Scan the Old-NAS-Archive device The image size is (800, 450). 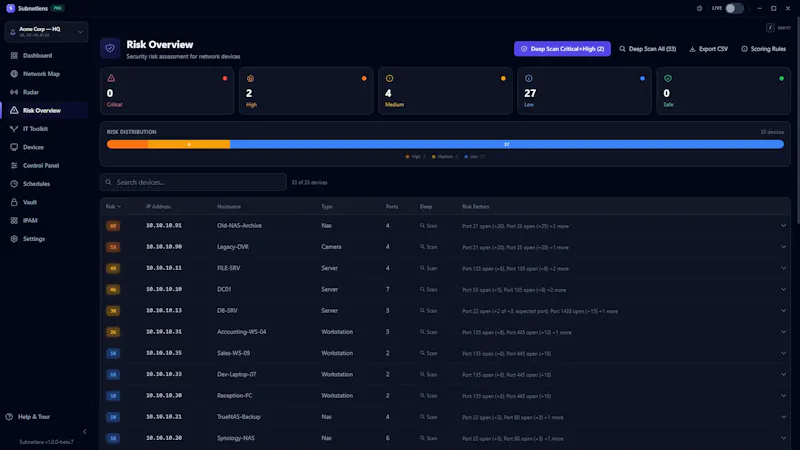pyautogui.click(x=429, y=226)
